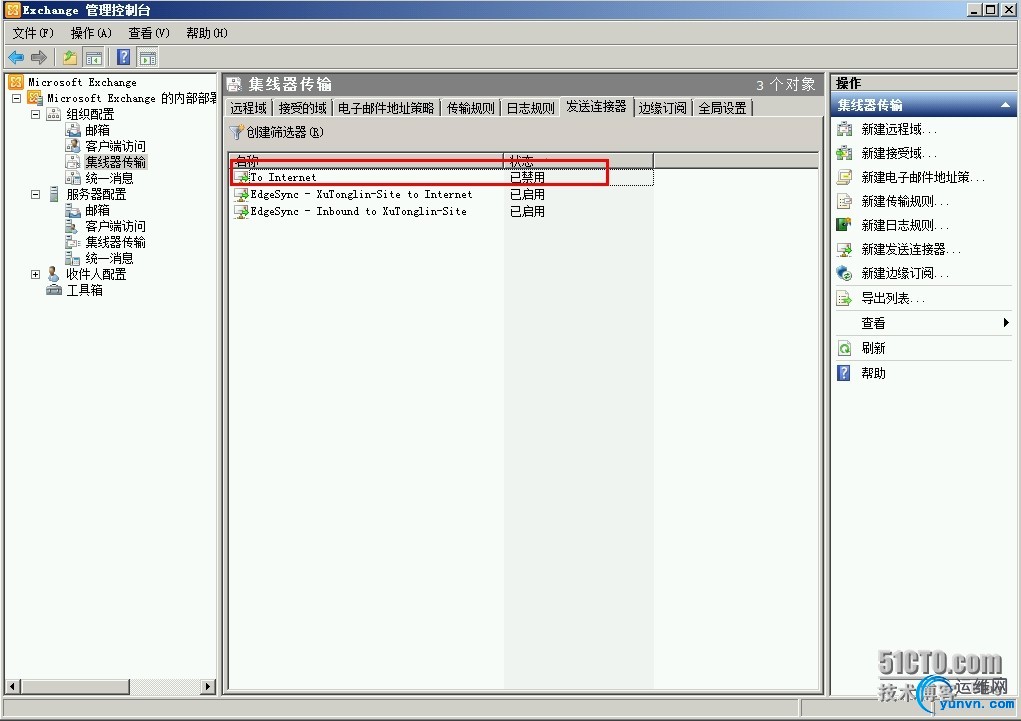Viewport: 1021px width, 721px height.
Task: Click the tree pane horizontal scrollbar left arrow
Action: pos(12,686)
